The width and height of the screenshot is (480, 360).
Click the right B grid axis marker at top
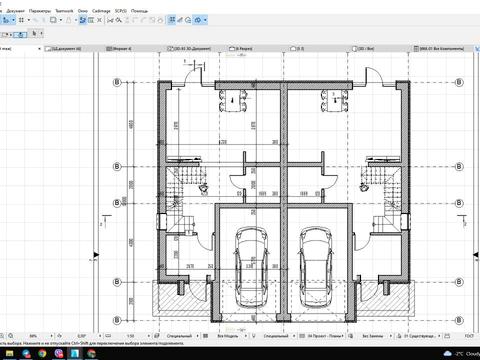click(459, 82)
